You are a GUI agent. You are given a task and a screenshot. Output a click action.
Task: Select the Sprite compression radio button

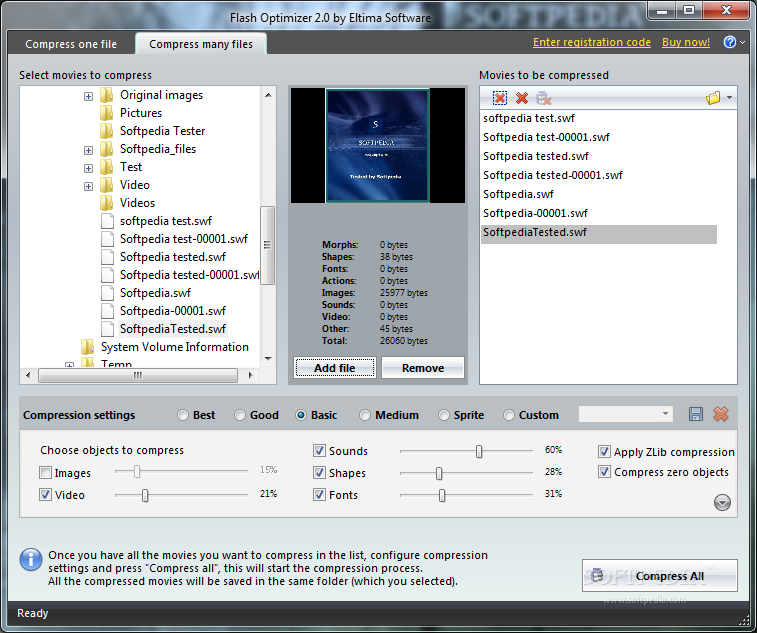pos(443,415)
